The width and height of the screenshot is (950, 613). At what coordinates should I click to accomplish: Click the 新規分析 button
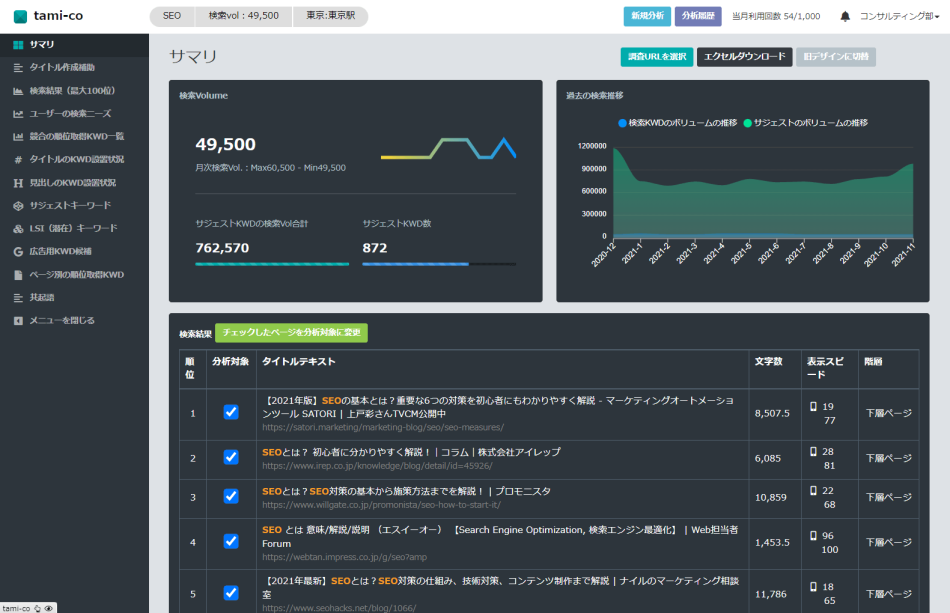coord(647,16)
